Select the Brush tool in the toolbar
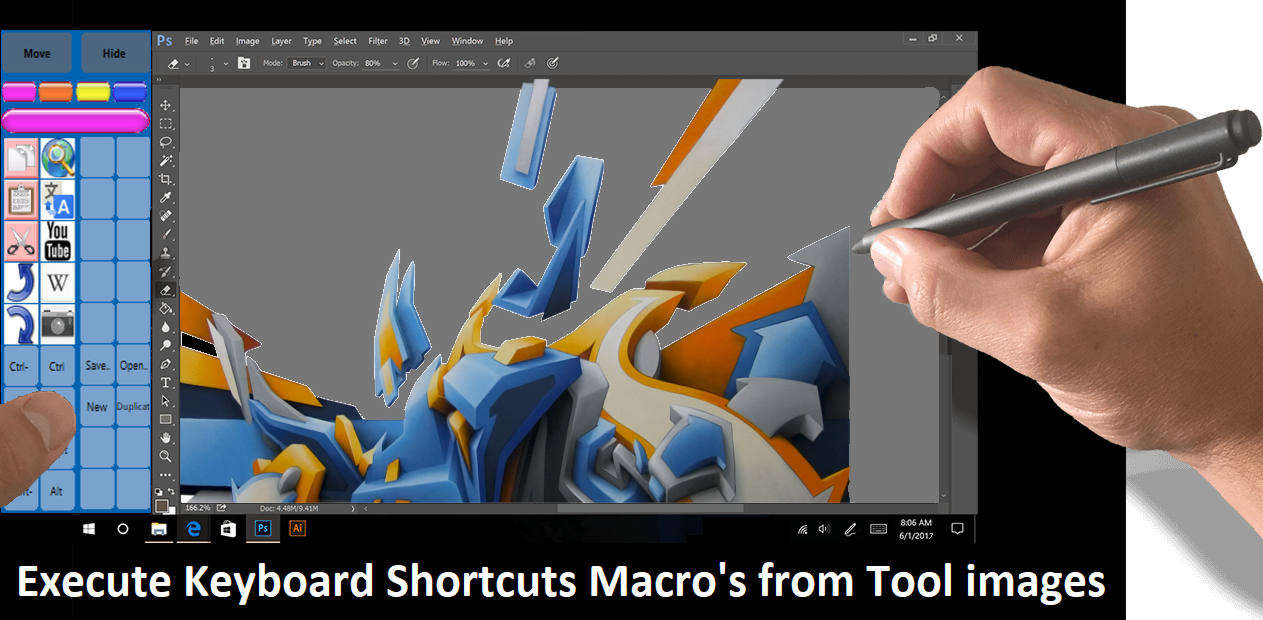 [x=166, y=234]
